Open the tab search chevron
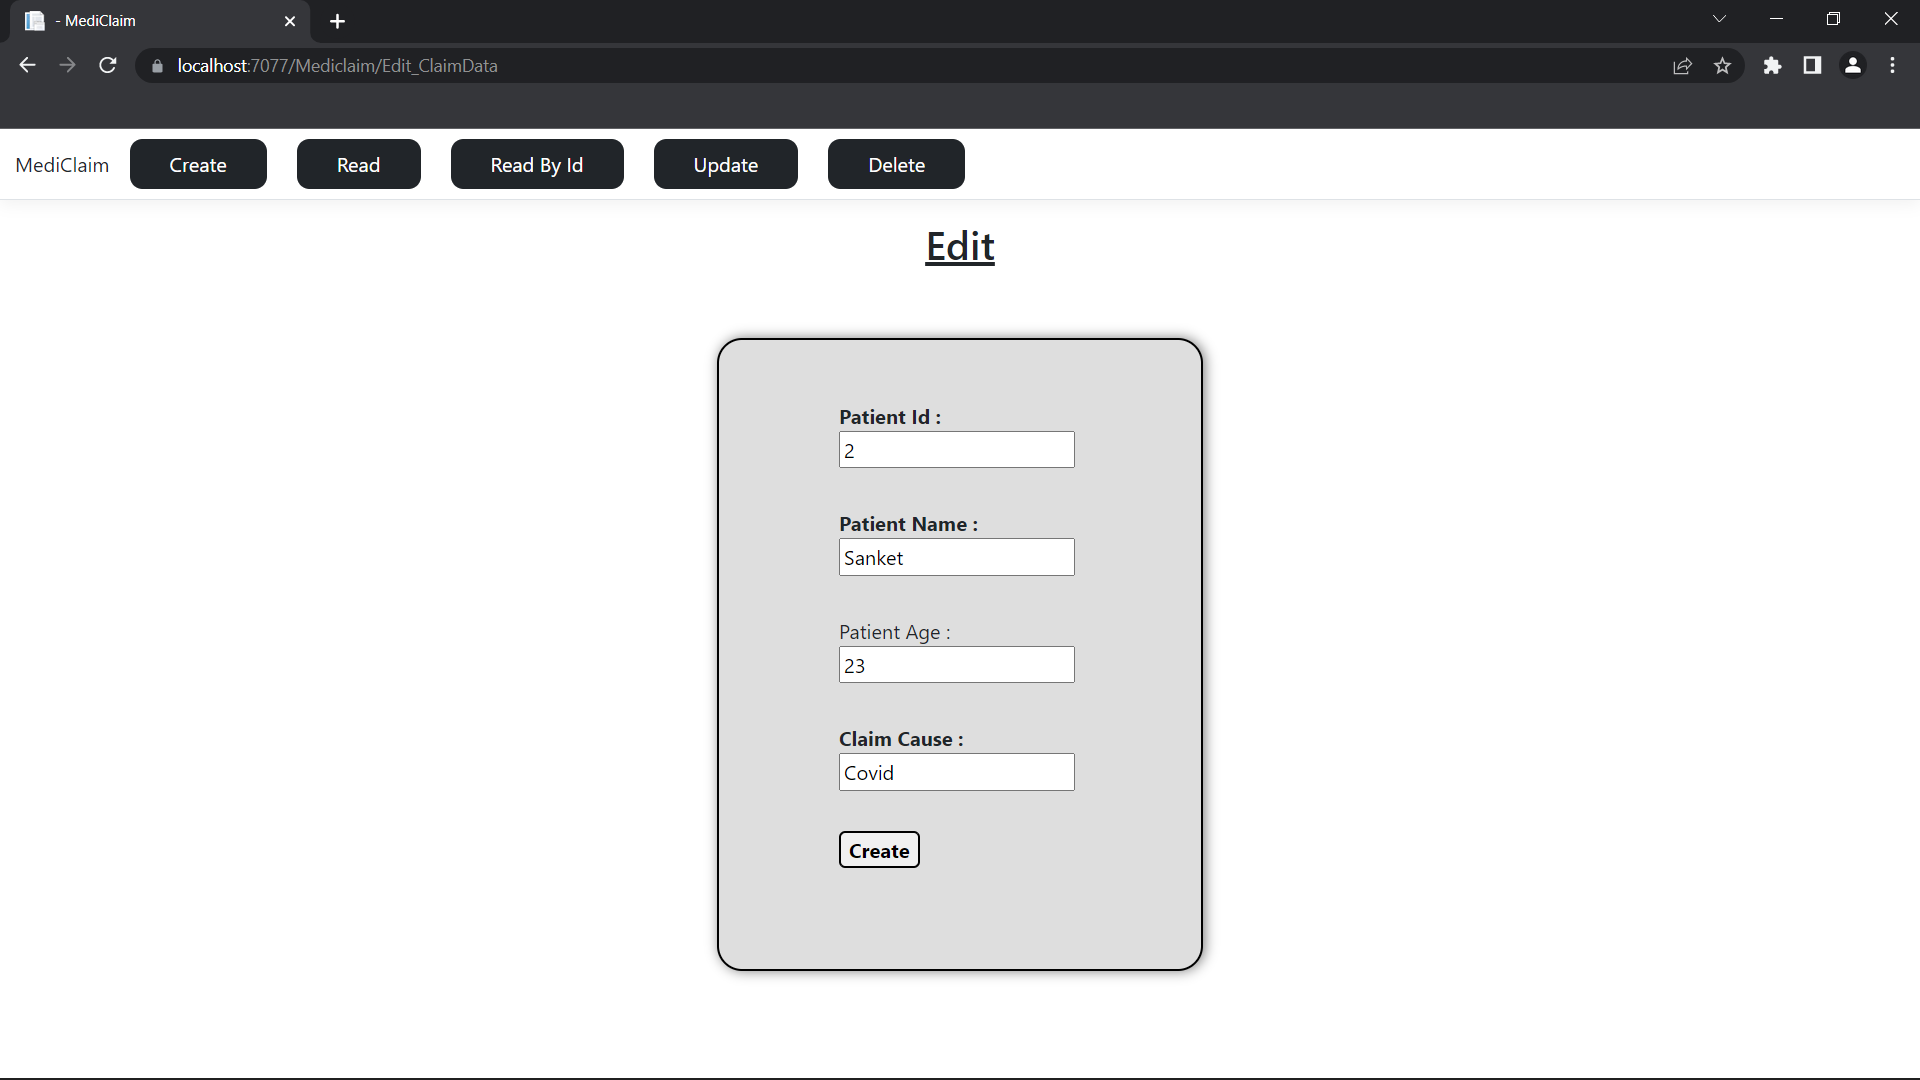 click(1719, 18)
